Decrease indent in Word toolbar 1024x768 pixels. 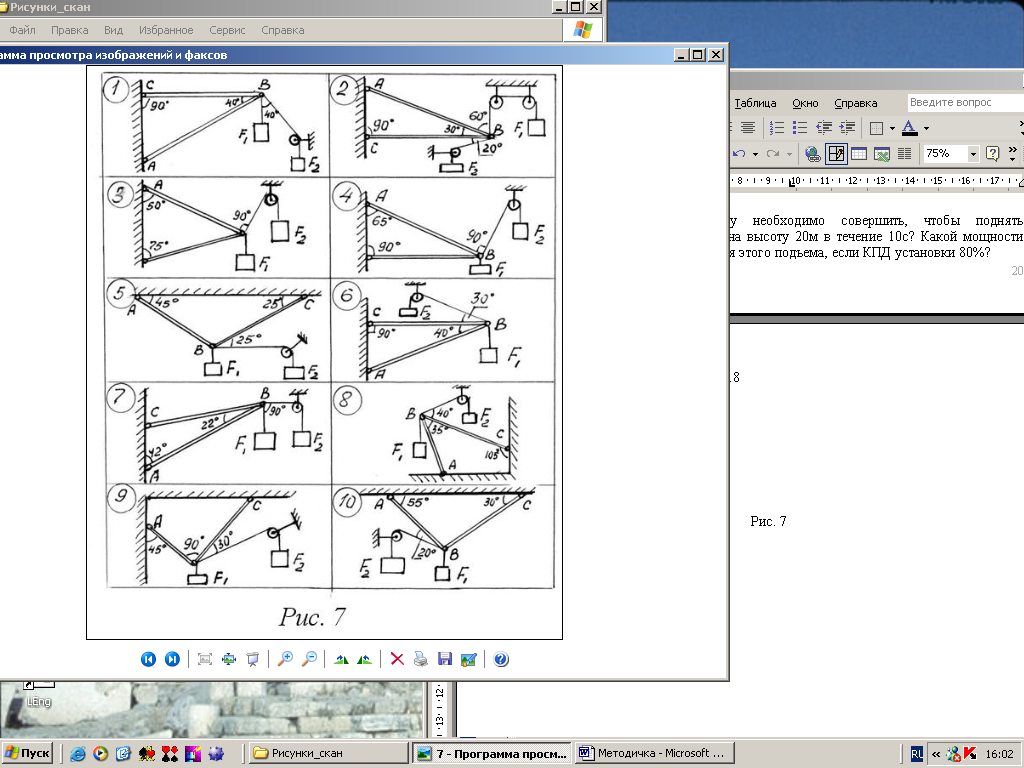coord(824,128)
